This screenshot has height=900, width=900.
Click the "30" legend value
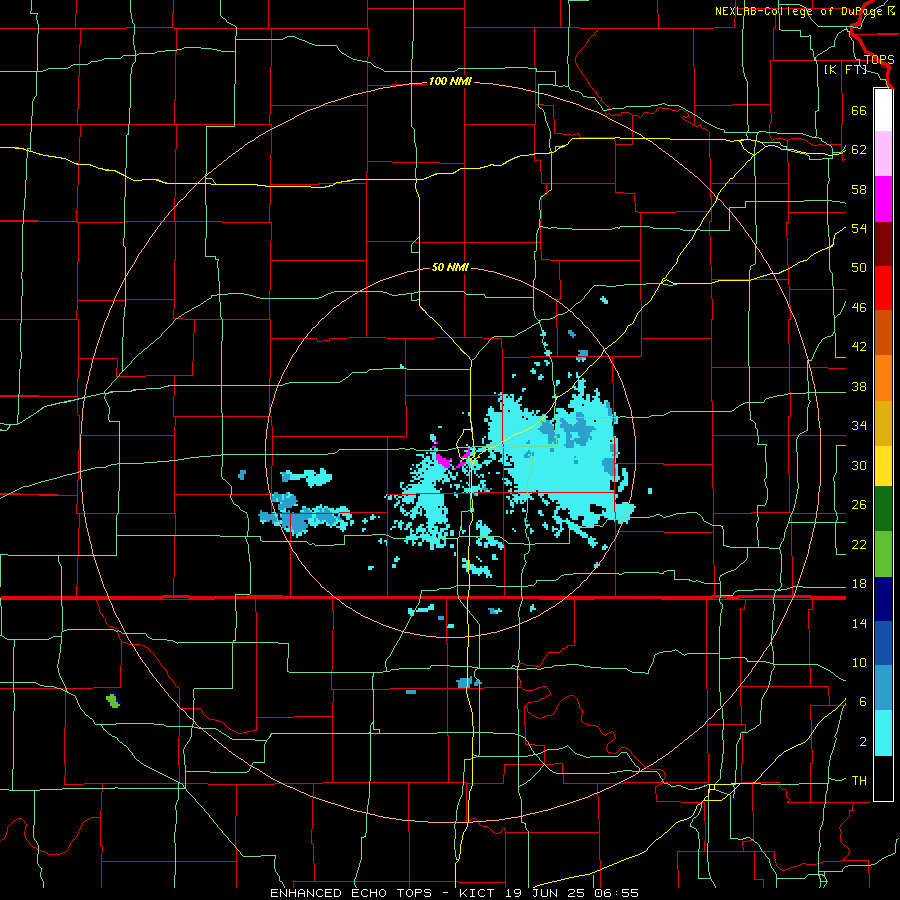tap(859, 465)
